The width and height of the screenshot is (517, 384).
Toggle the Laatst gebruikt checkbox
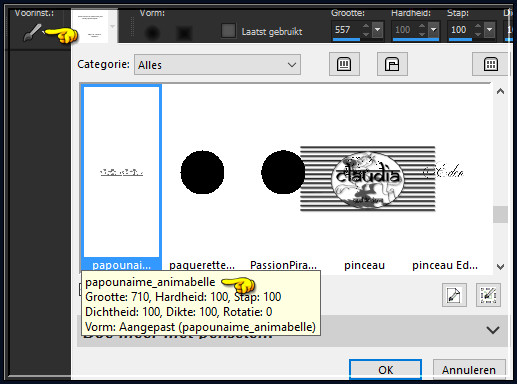tap(228, 31)
